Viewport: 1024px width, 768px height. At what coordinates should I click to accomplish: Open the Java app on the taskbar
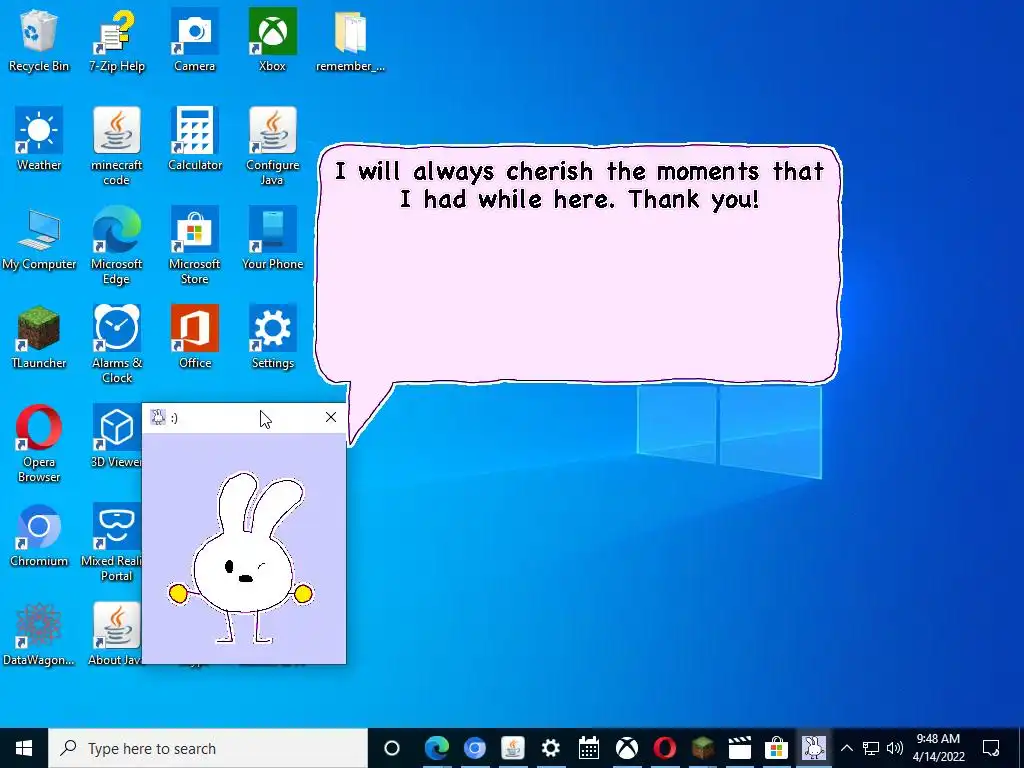tap(513, 748)
